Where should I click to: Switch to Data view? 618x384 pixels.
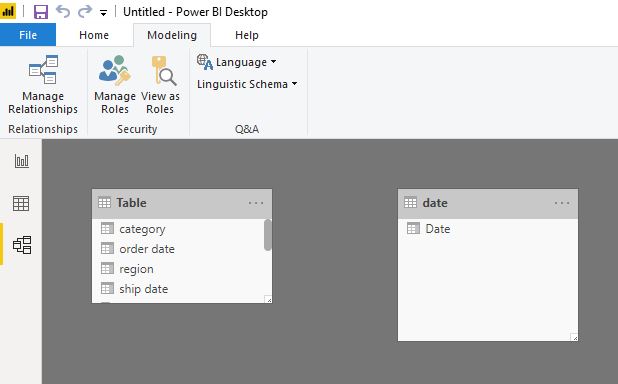coord(21,203)
